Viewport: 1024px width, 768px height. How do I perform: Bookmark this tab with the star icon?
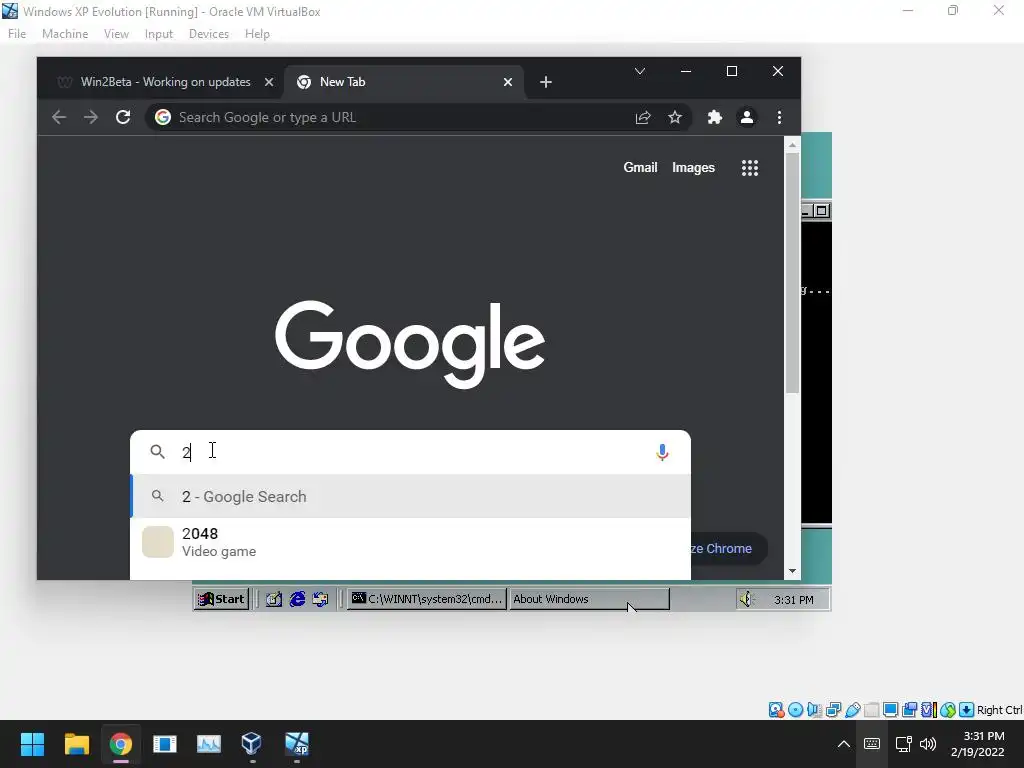[x=675, y=118]
